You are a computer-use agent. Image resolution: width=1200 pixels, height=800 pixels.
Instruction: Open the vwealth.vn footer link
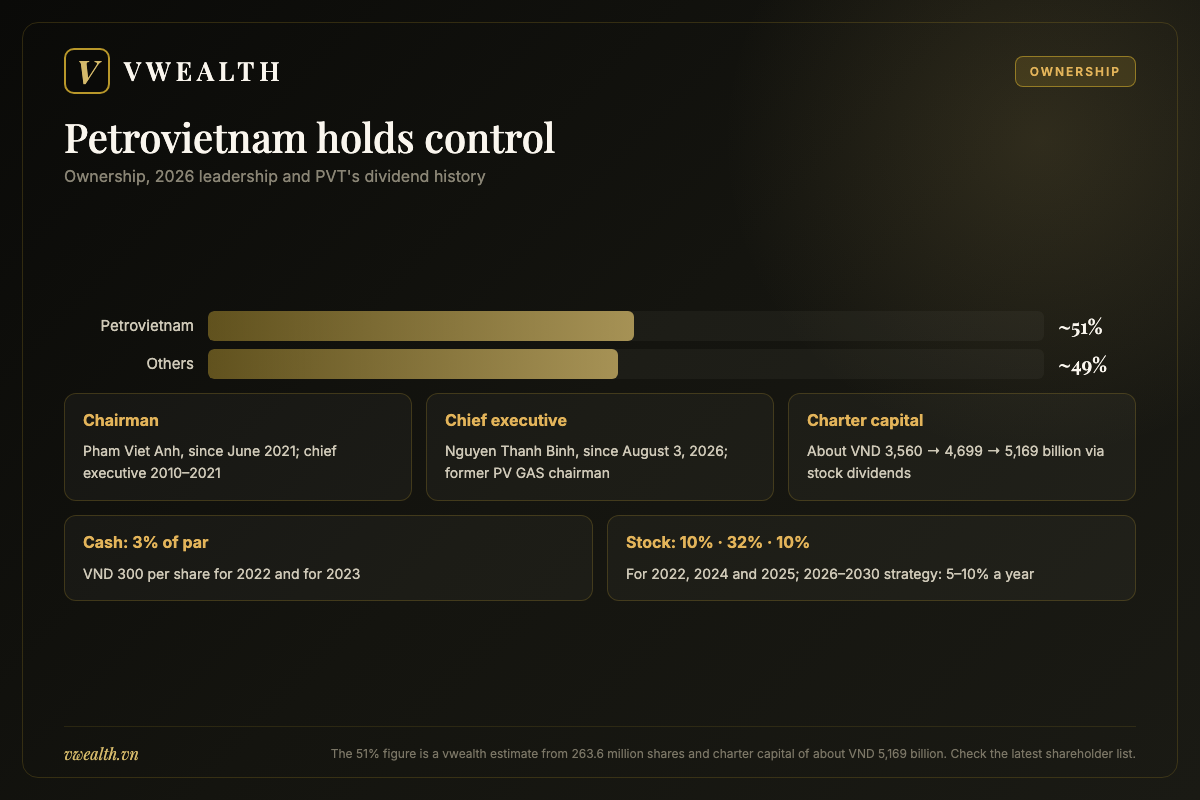tap(101, 754)
